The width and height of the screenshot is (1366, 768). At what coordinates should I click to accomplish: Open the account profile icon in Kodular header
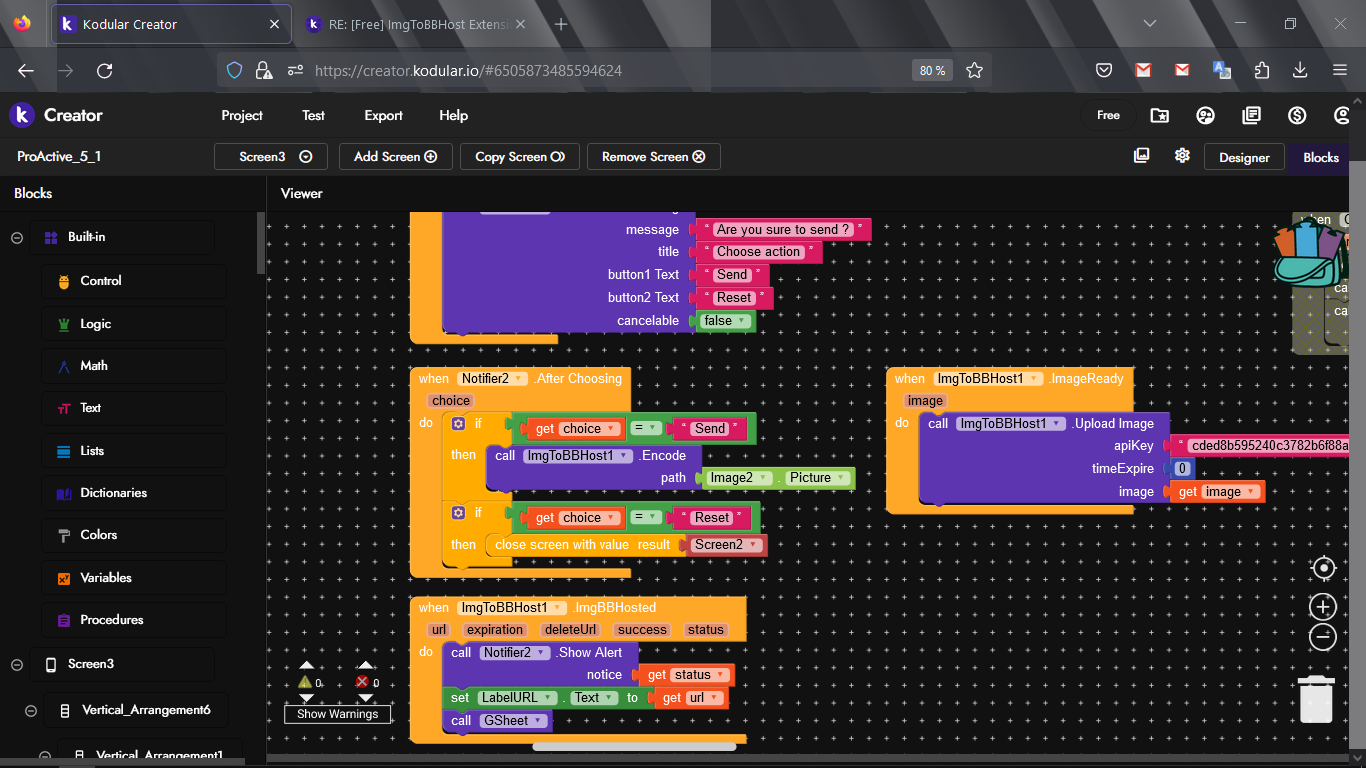click(1343, 115)
